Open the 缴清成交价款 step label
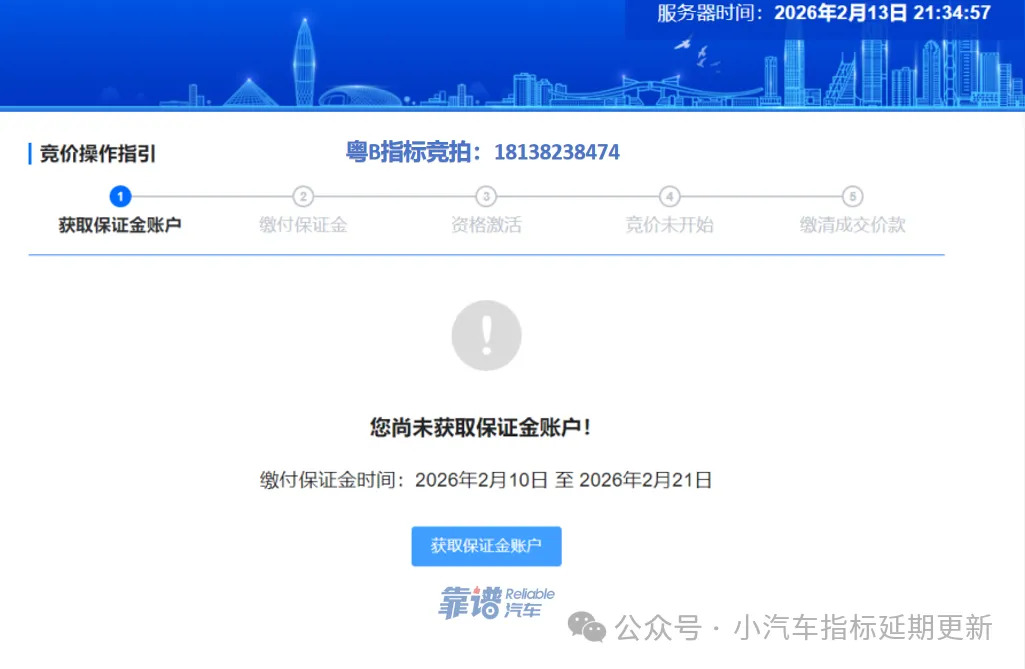The height and width of the screenshot is (669, 1025). (x=852, y=225)
